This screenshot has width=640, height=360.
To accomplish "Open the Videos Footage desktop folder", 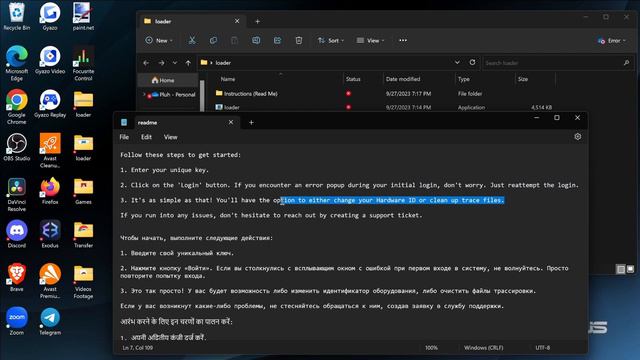I will coord(83,281).
